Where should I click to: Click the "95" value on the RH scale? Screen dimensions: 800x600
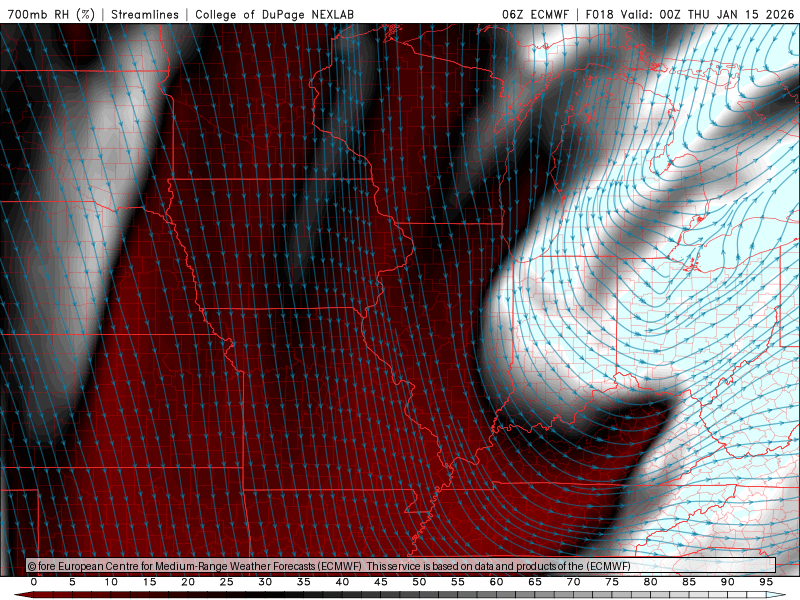(766, 582)
